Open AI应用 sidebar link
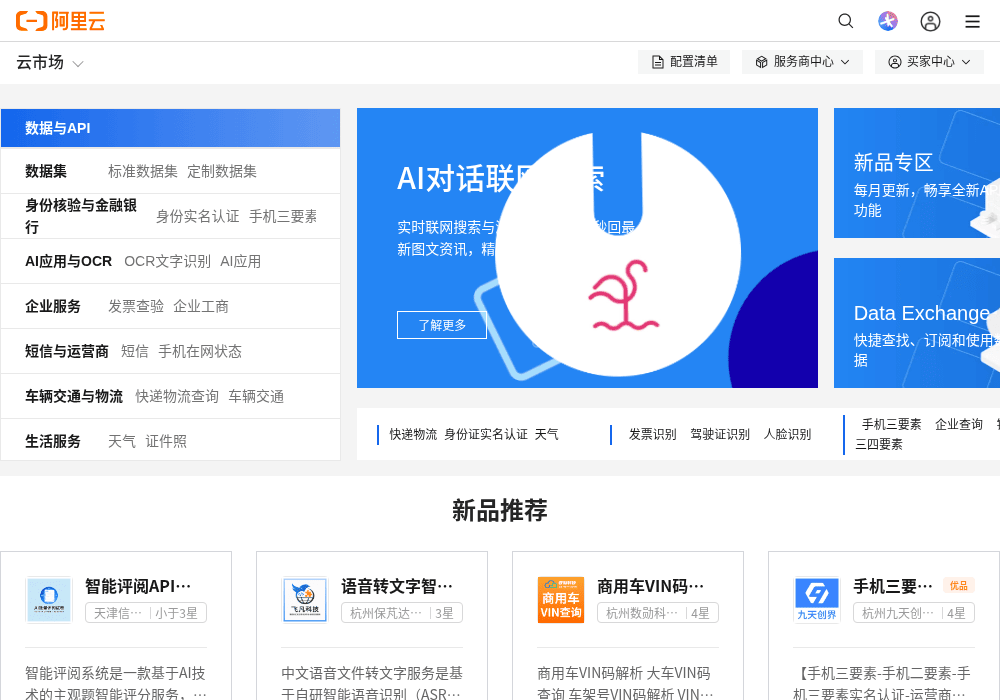Screen dimensions: 1000x700 point(240,261)
